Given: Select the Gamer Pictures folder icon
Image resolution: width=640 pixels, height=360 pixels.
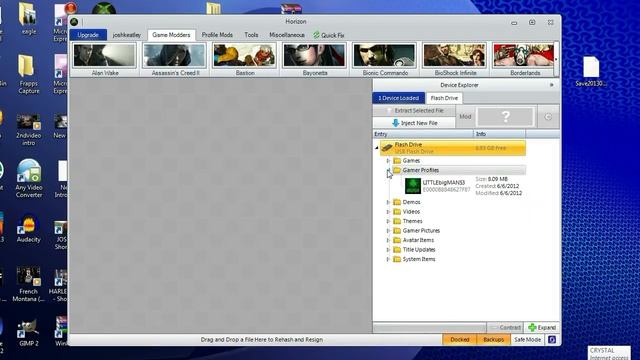Looking at the screenshot, I should [397, 231].
